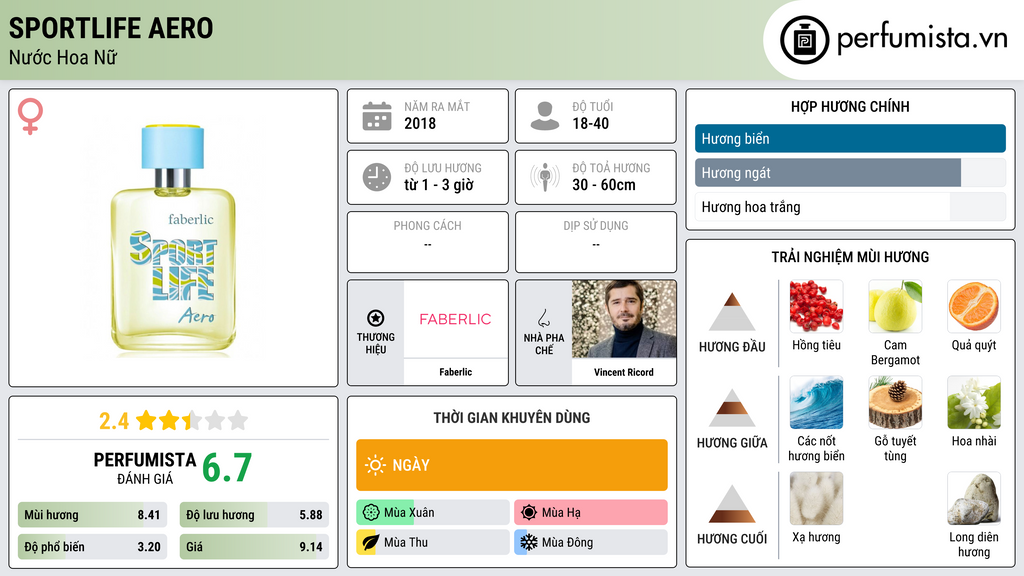Click the Hợp hương chính heading
Viewport: 1024px width, 576px height.
pos(850,106)
